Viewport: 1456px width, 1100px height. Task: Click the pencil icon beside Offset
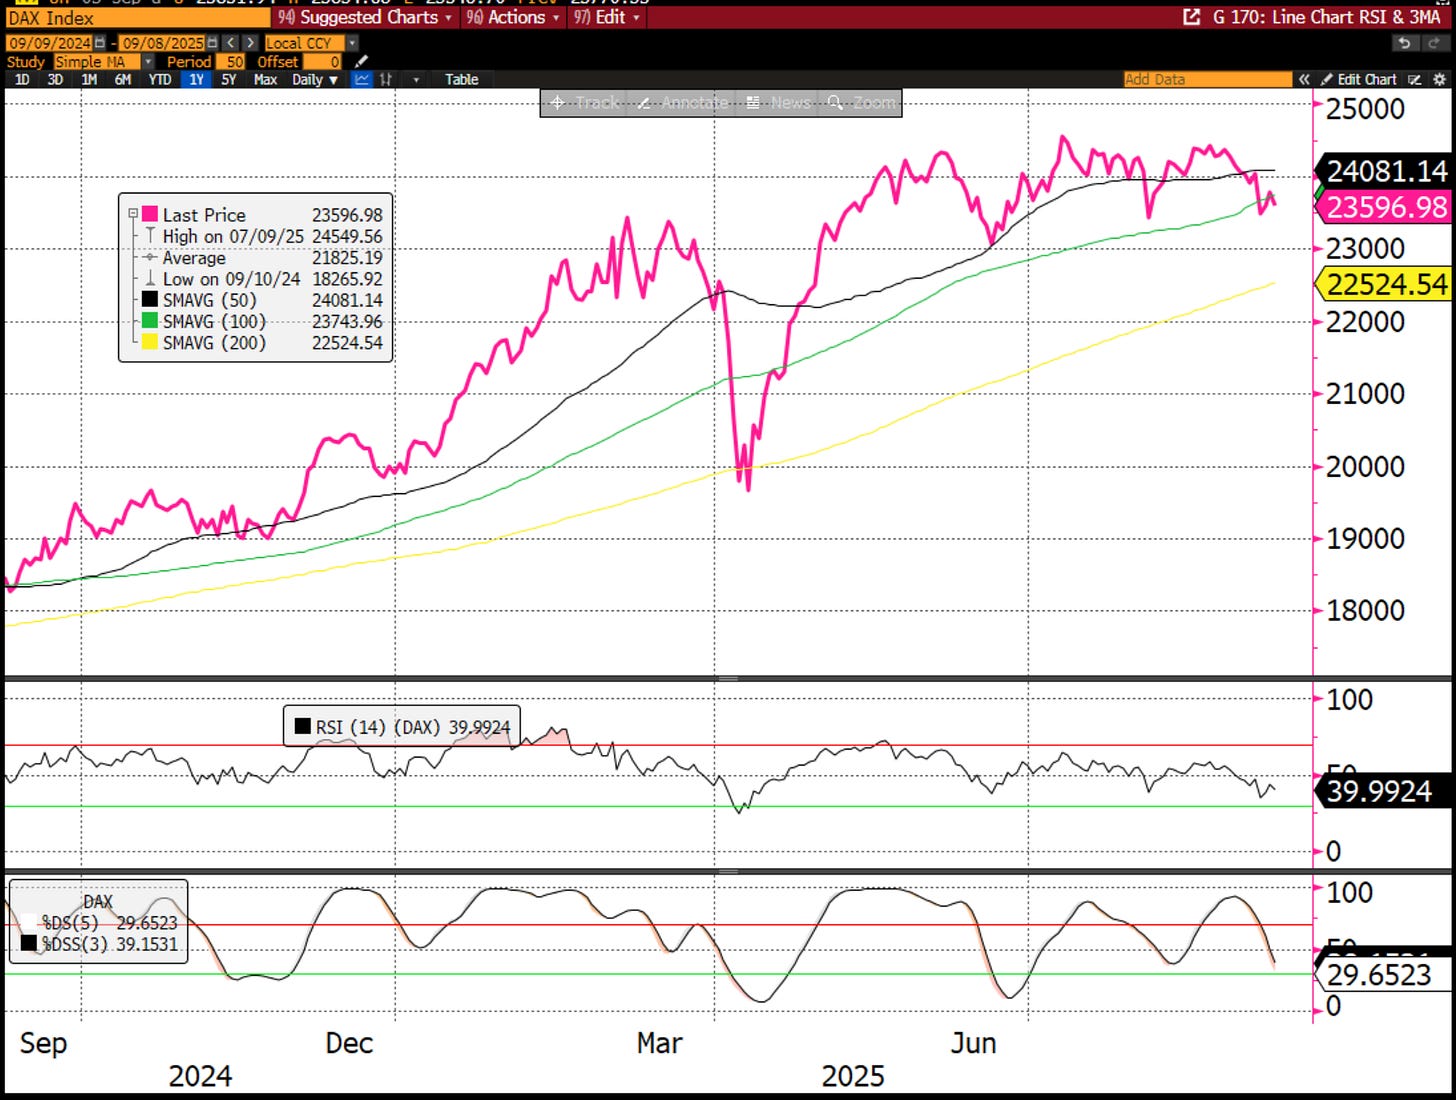361,62
